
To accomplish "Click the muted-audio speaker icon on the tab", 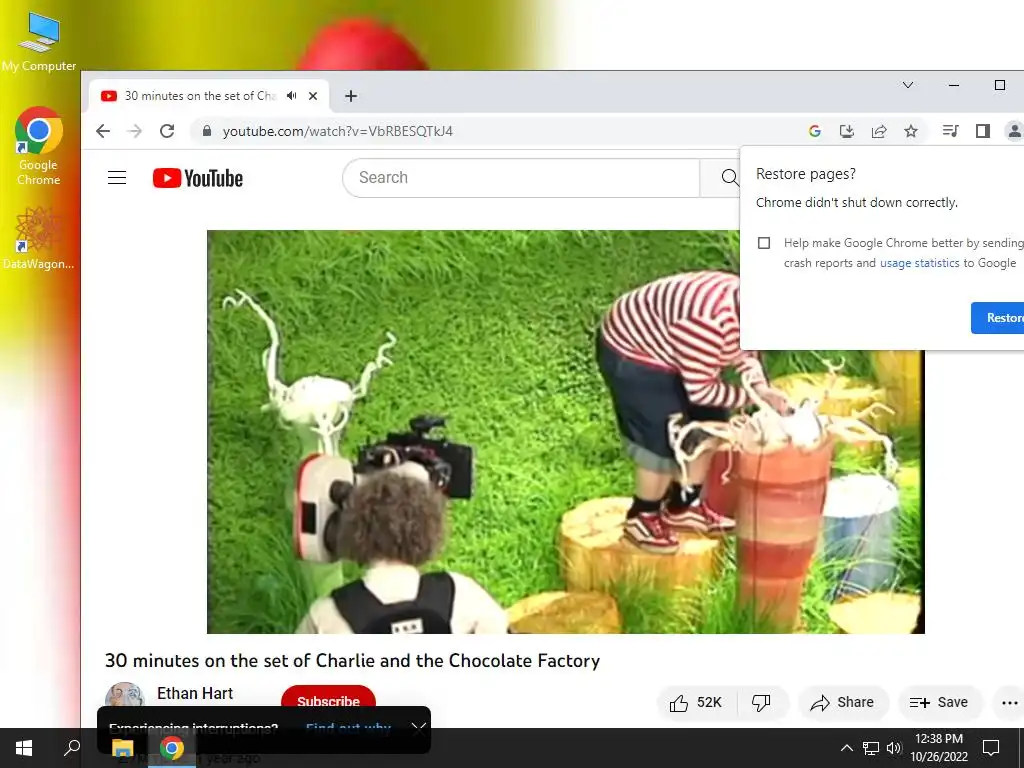I will [291, 96].
